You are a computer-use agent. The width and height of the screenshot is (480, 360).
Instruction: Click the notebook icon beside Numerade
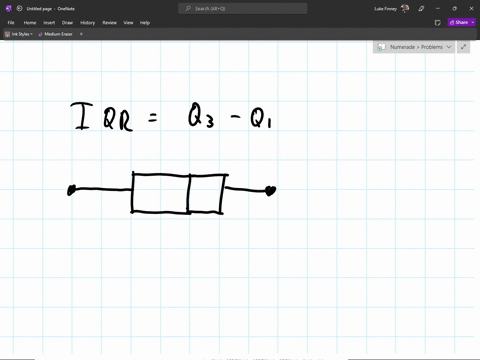click(381, 47)
